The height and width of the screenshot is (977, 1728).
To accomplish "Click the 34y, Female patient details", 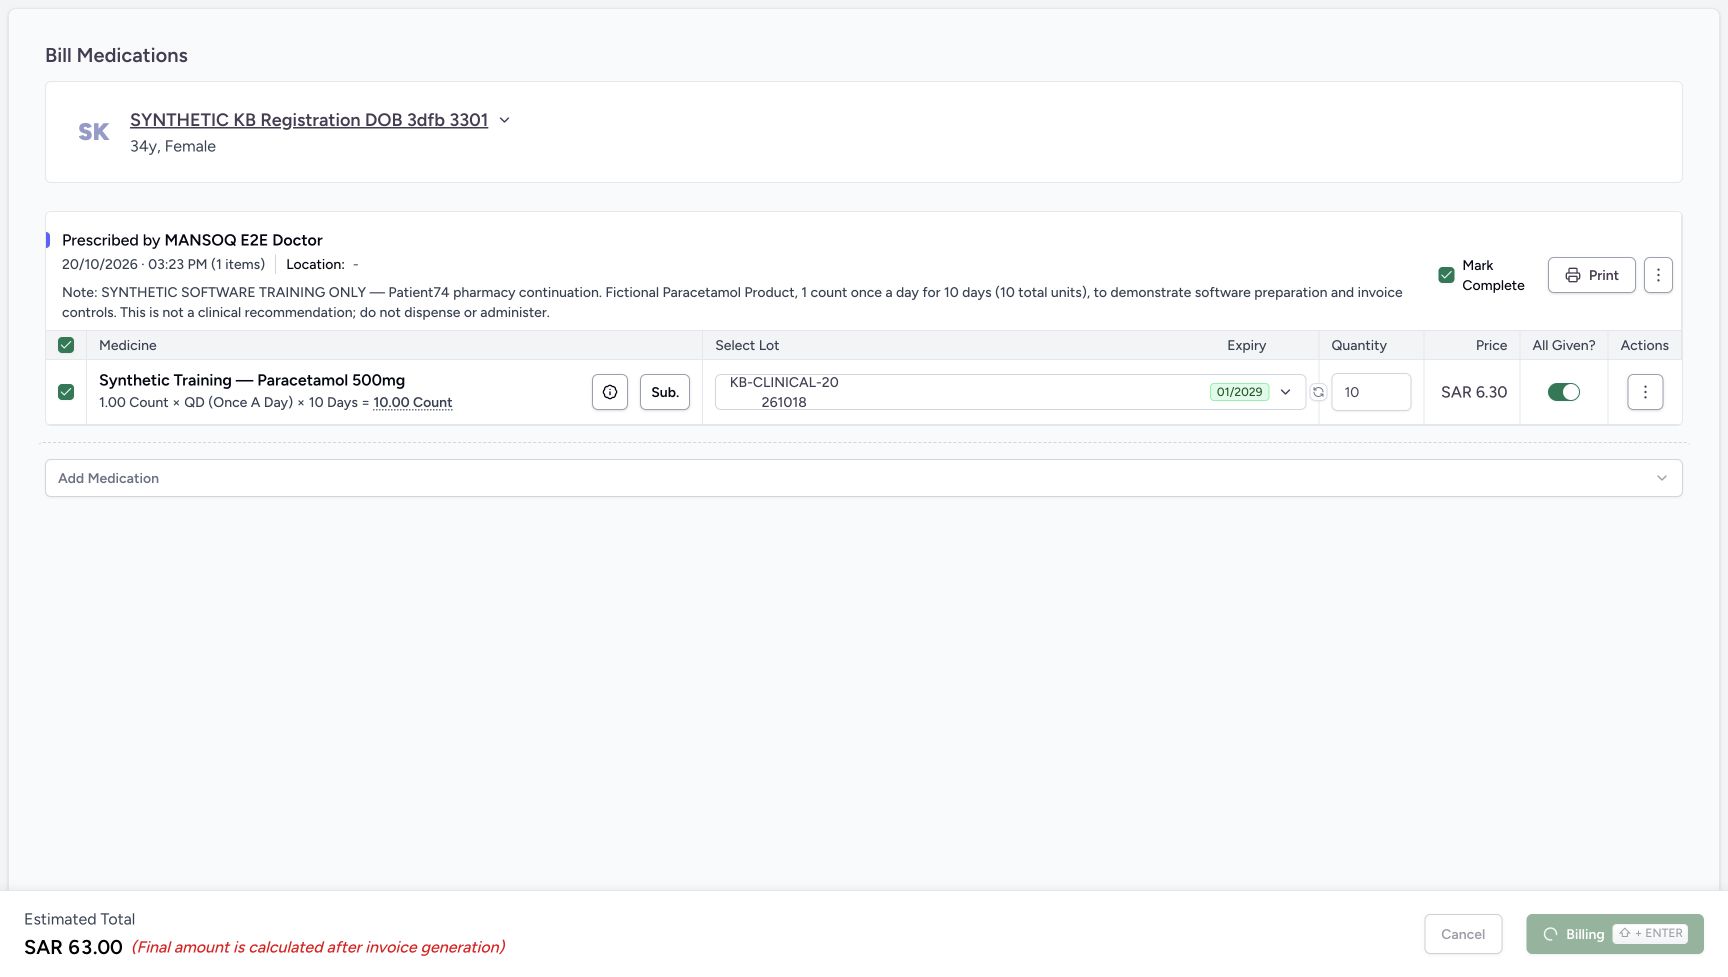I will 173,146.
